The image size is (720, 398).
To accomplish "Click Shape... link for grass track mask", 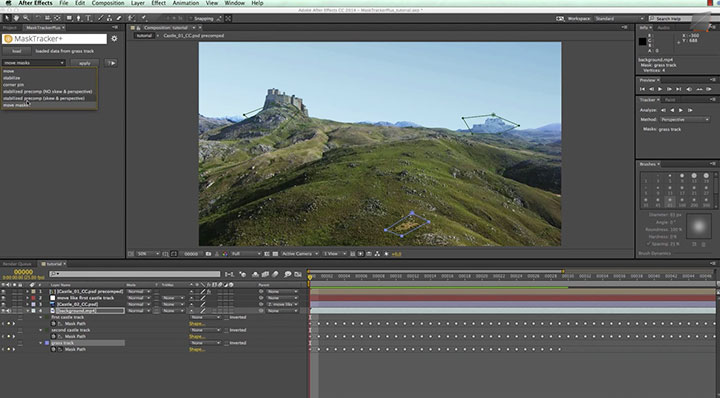I will click(197, 349).
